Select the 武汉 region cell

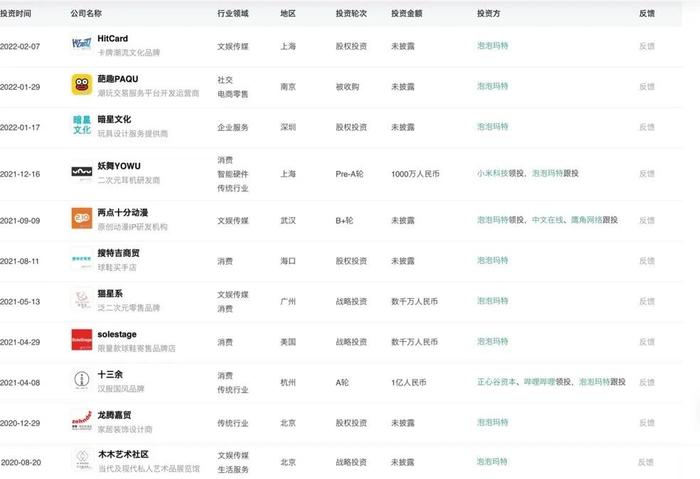pyautogui.click(x=288, y=220)
